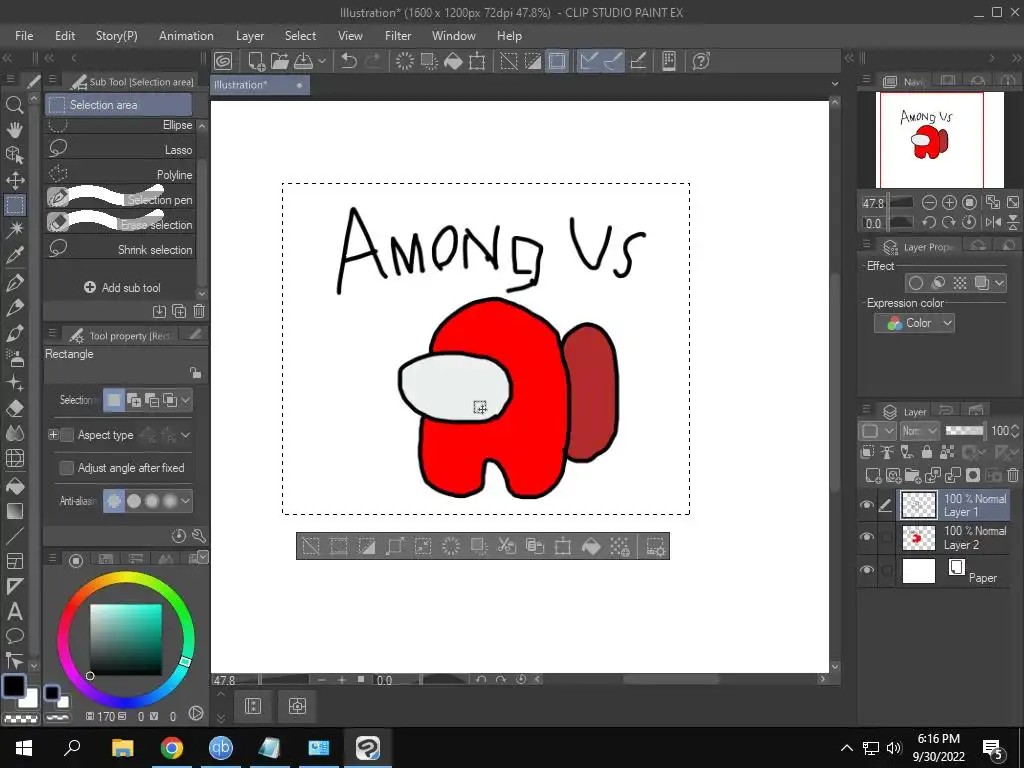Select the Auto select magic wand tool
Image resolution: width=1024 pixels, height=768 pixels.
[14, 229]
